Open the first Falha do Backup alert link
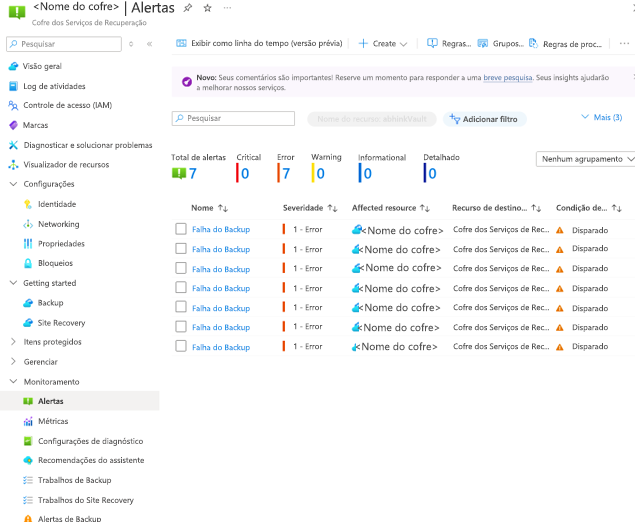635x522 pixels. pos(221,230)
